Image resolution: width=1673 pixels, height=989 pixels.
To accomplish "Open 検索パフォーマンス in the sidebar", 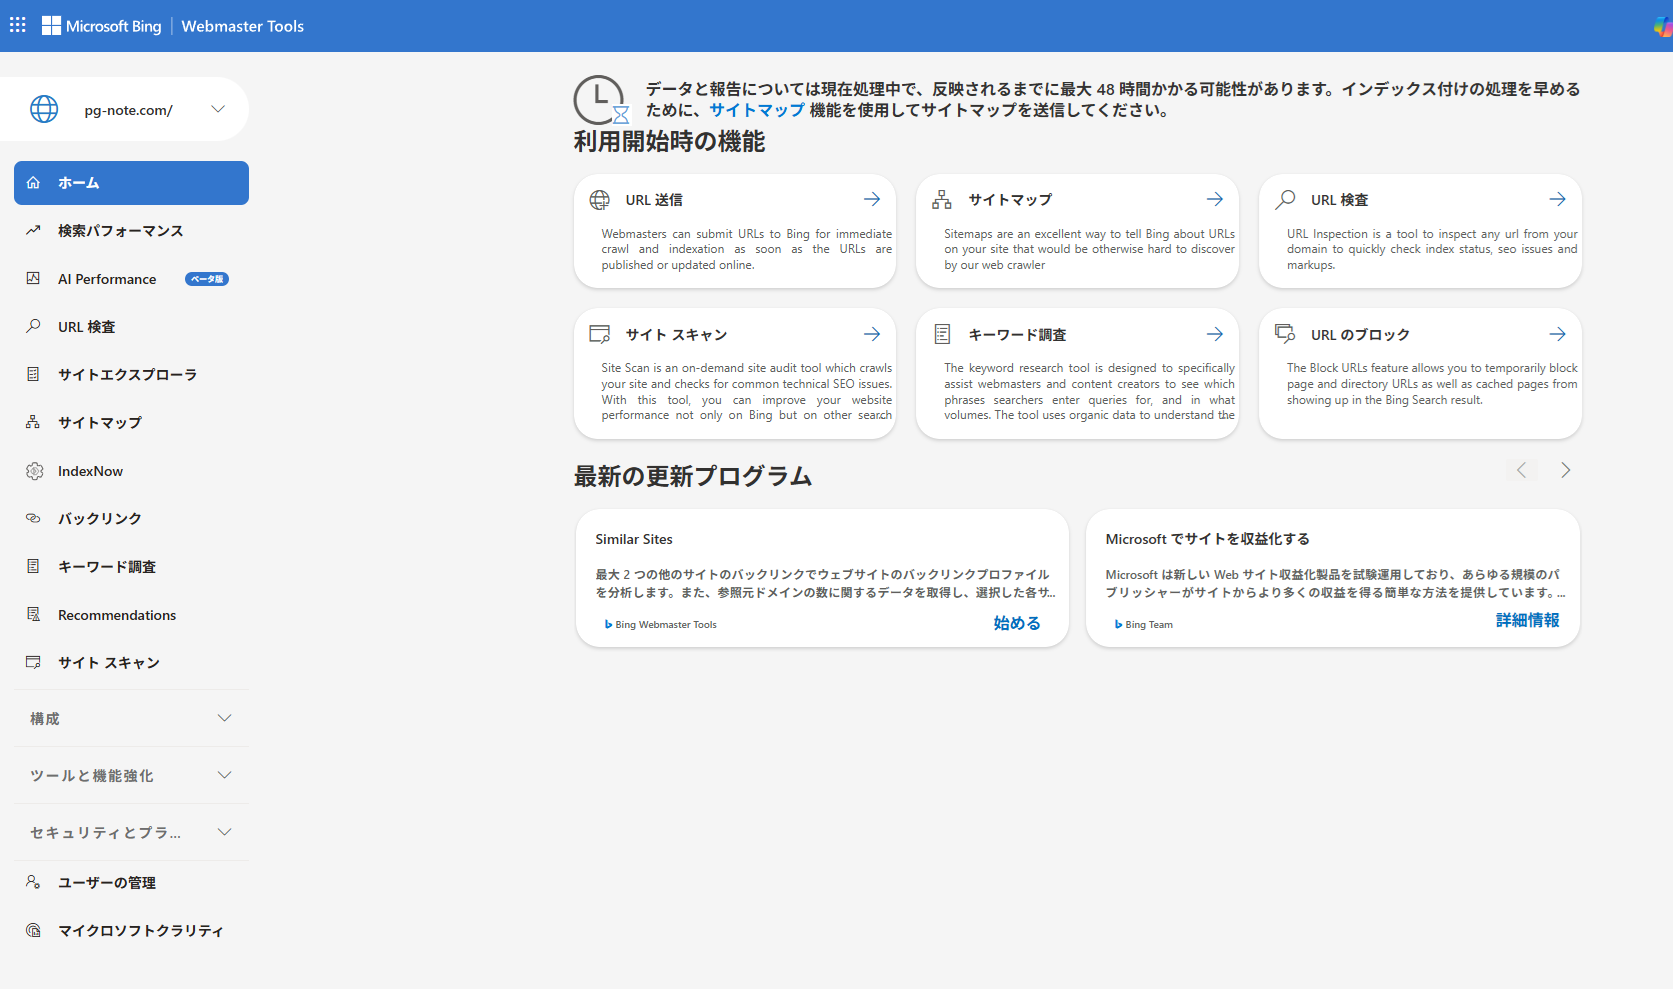I will (131, 231).
